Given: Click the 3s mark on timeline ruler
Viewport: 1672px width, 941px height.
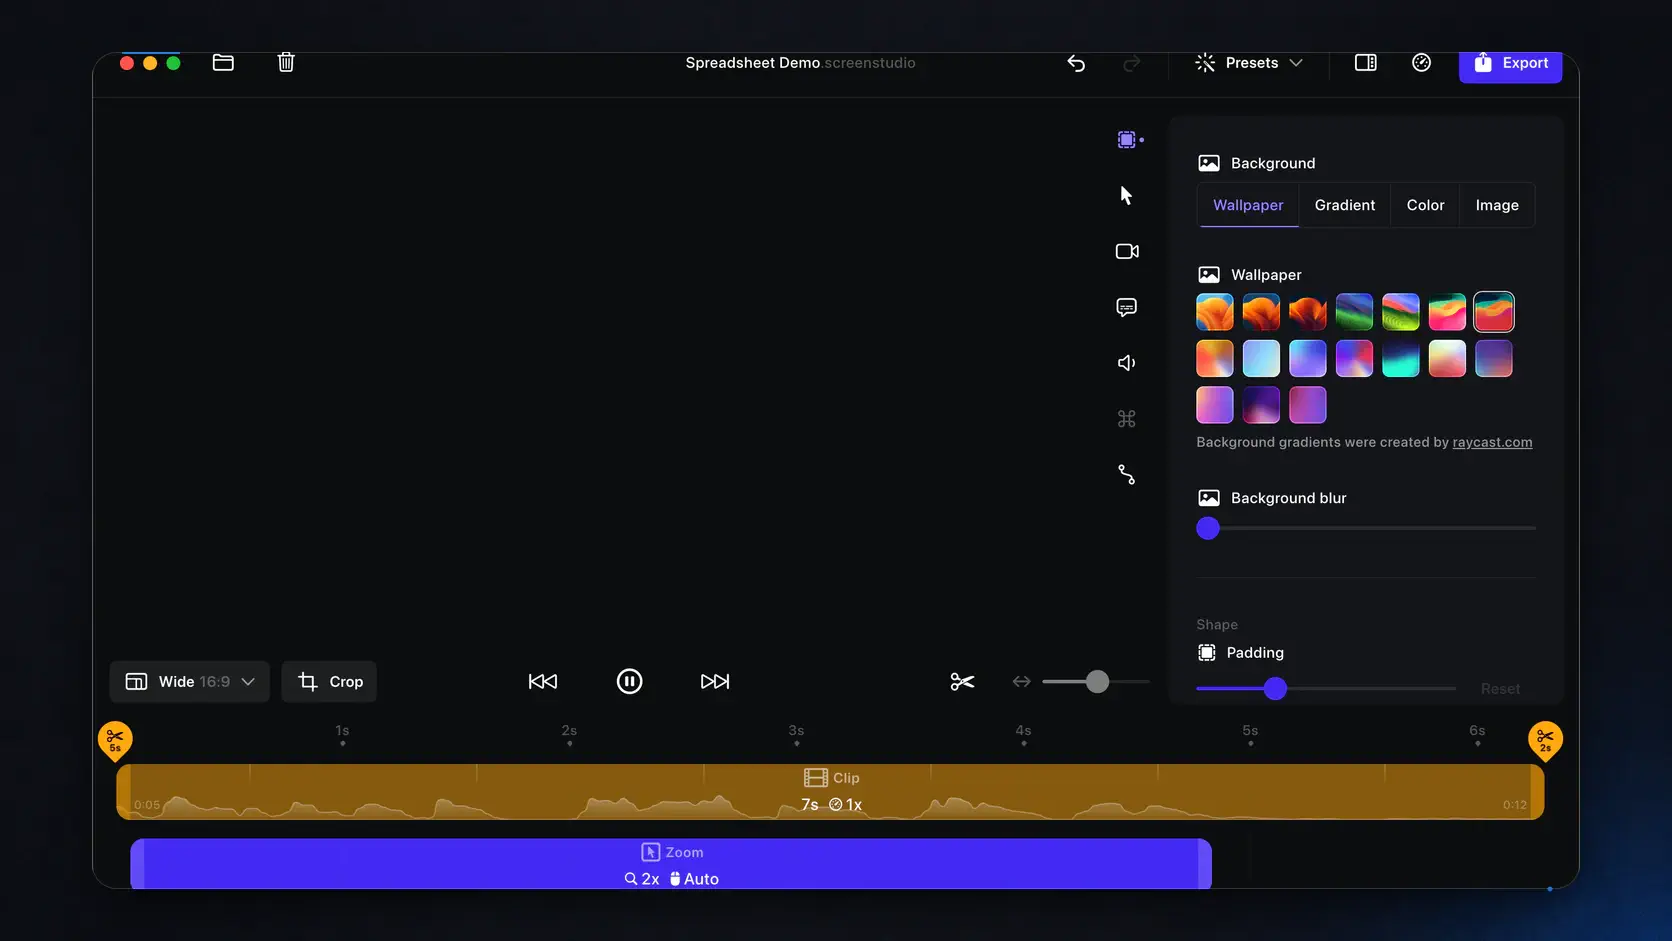Looking at the screenshot, I should click(796, 735).
